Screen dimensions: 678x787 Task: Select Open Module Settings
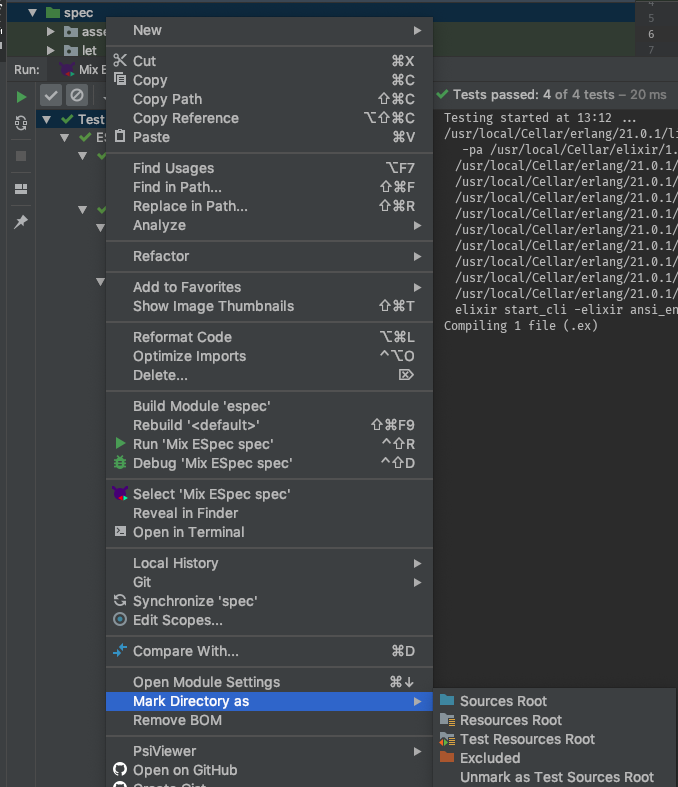click(x=269, y=682)
